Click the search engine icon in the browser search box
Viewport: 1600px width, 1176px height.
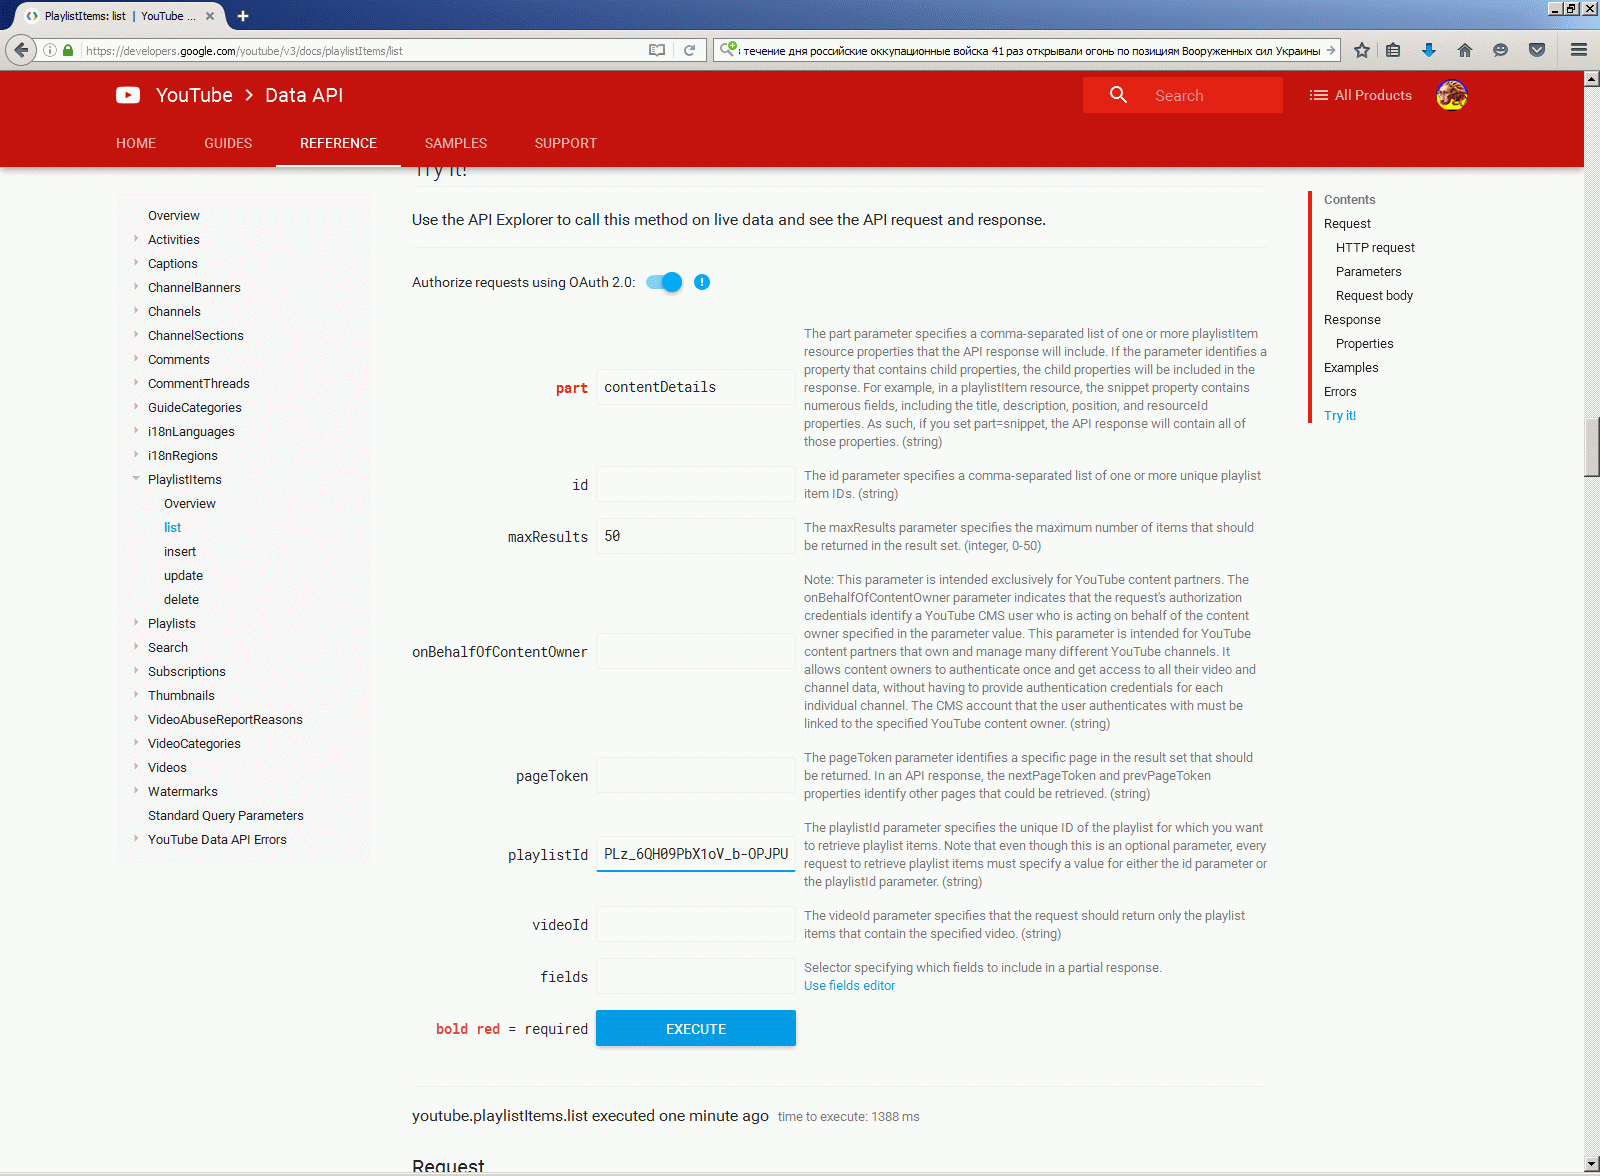pos(728,50)
